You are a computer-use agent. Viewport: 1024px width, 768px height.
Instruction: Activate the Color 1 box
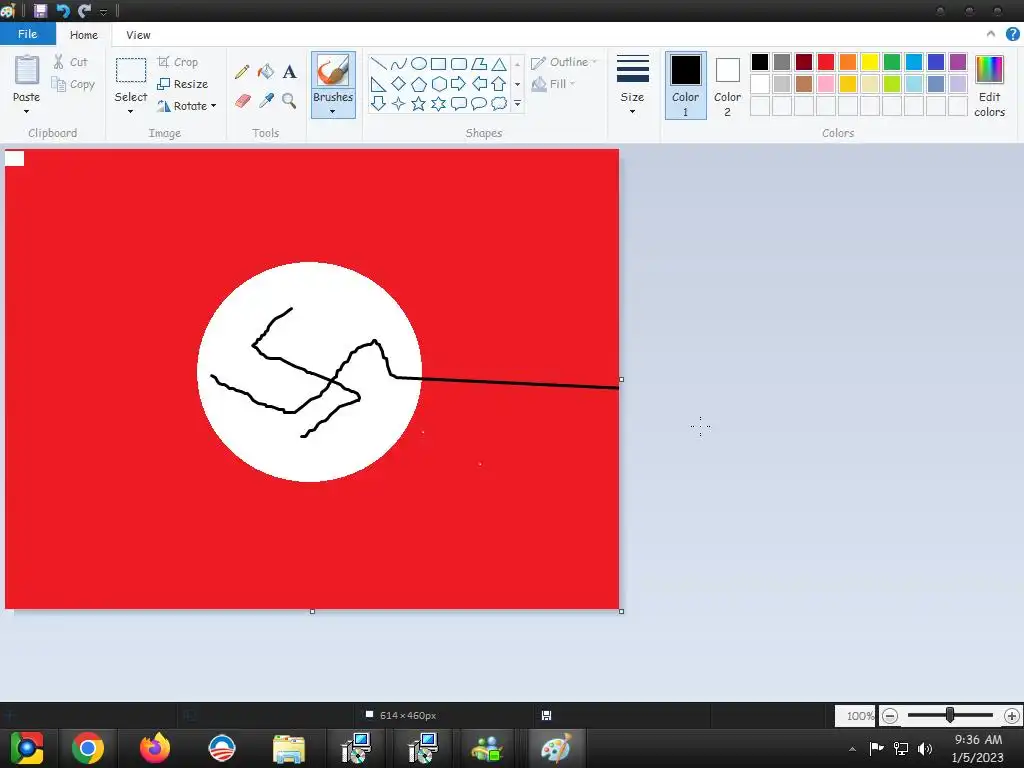pyautogui.click(x=685, y=86)
